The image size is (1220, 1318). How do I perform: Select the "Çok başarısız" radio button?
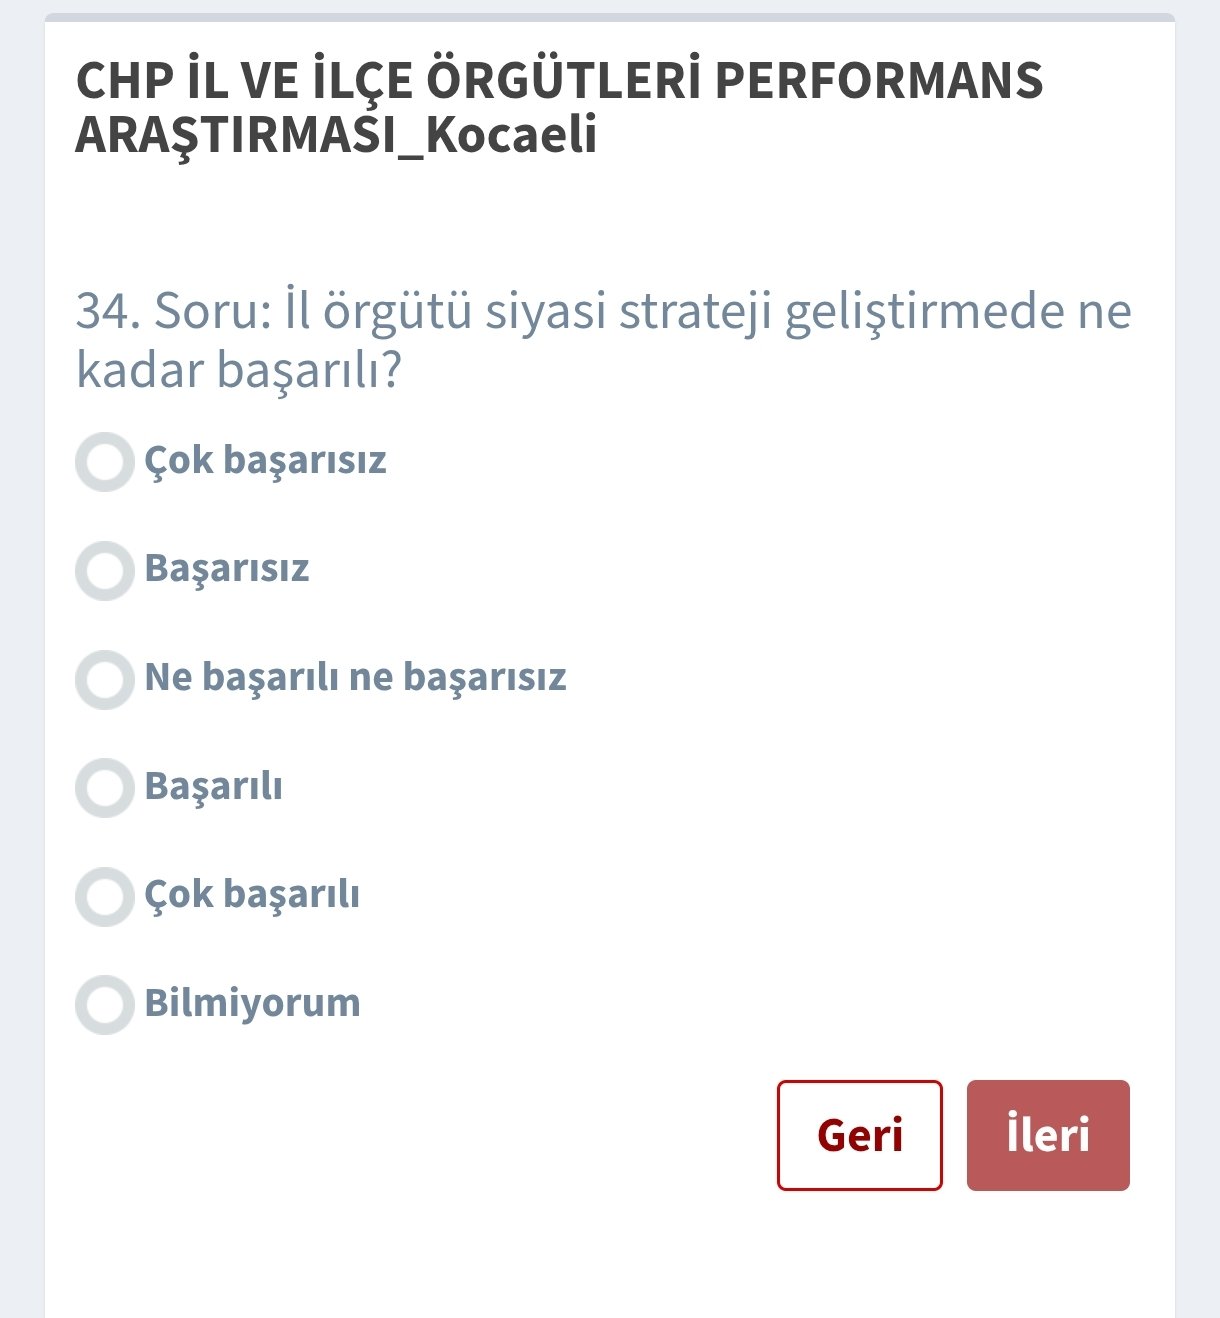[104, 462]
